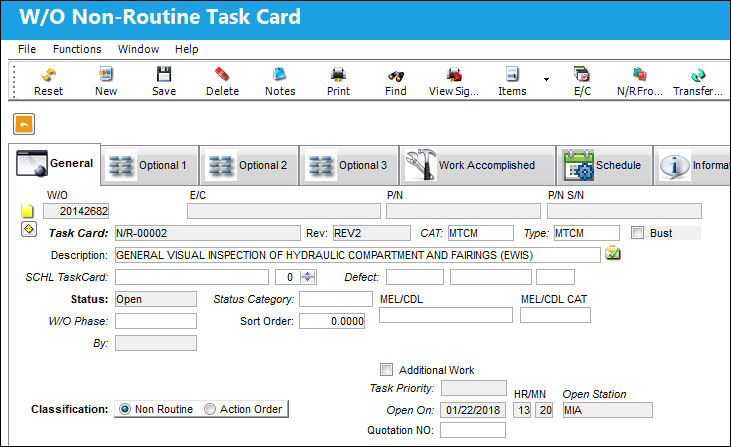Screen dimensions: 731x447
Task: Select the Non Routine classification
Action: pyautogui.click(x=124, y=409)
